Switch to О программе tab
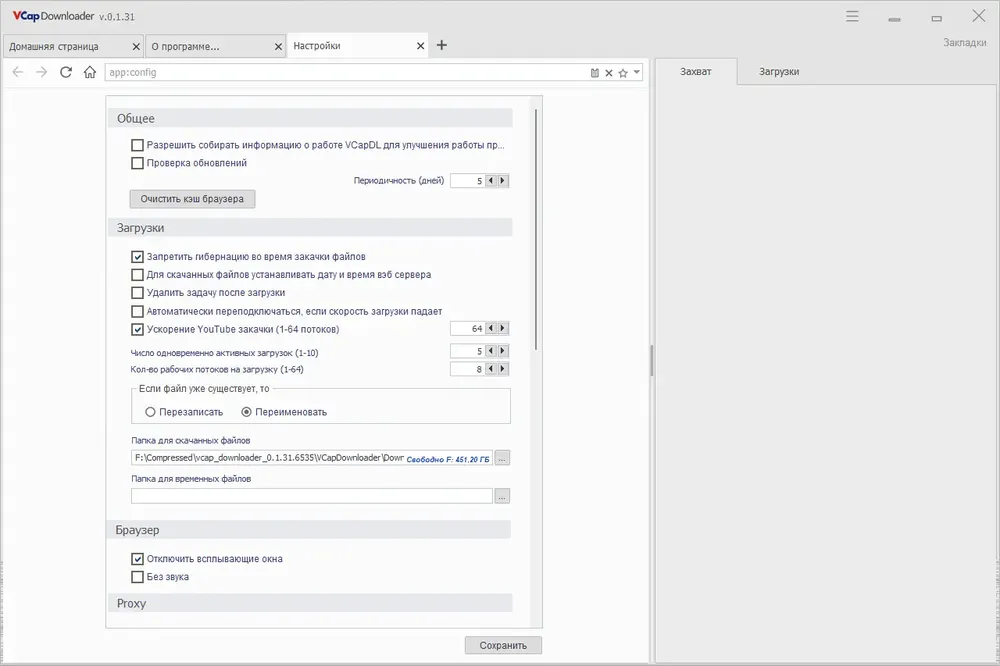This screenshot has width=1000, height=666. tap(215, 47)
